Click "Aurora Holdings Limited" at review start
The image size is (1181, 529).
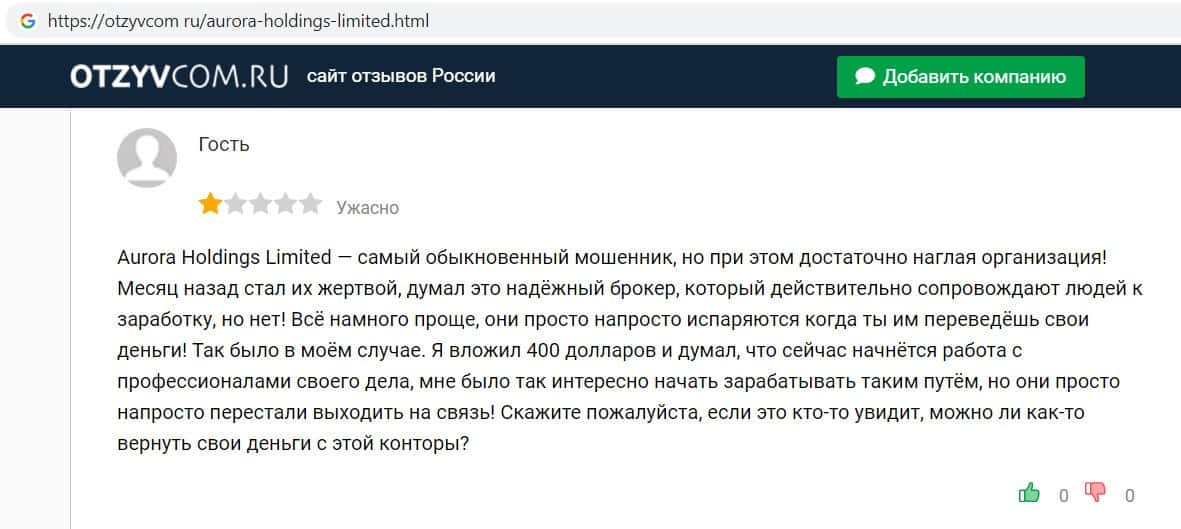(x=221, y=256)
